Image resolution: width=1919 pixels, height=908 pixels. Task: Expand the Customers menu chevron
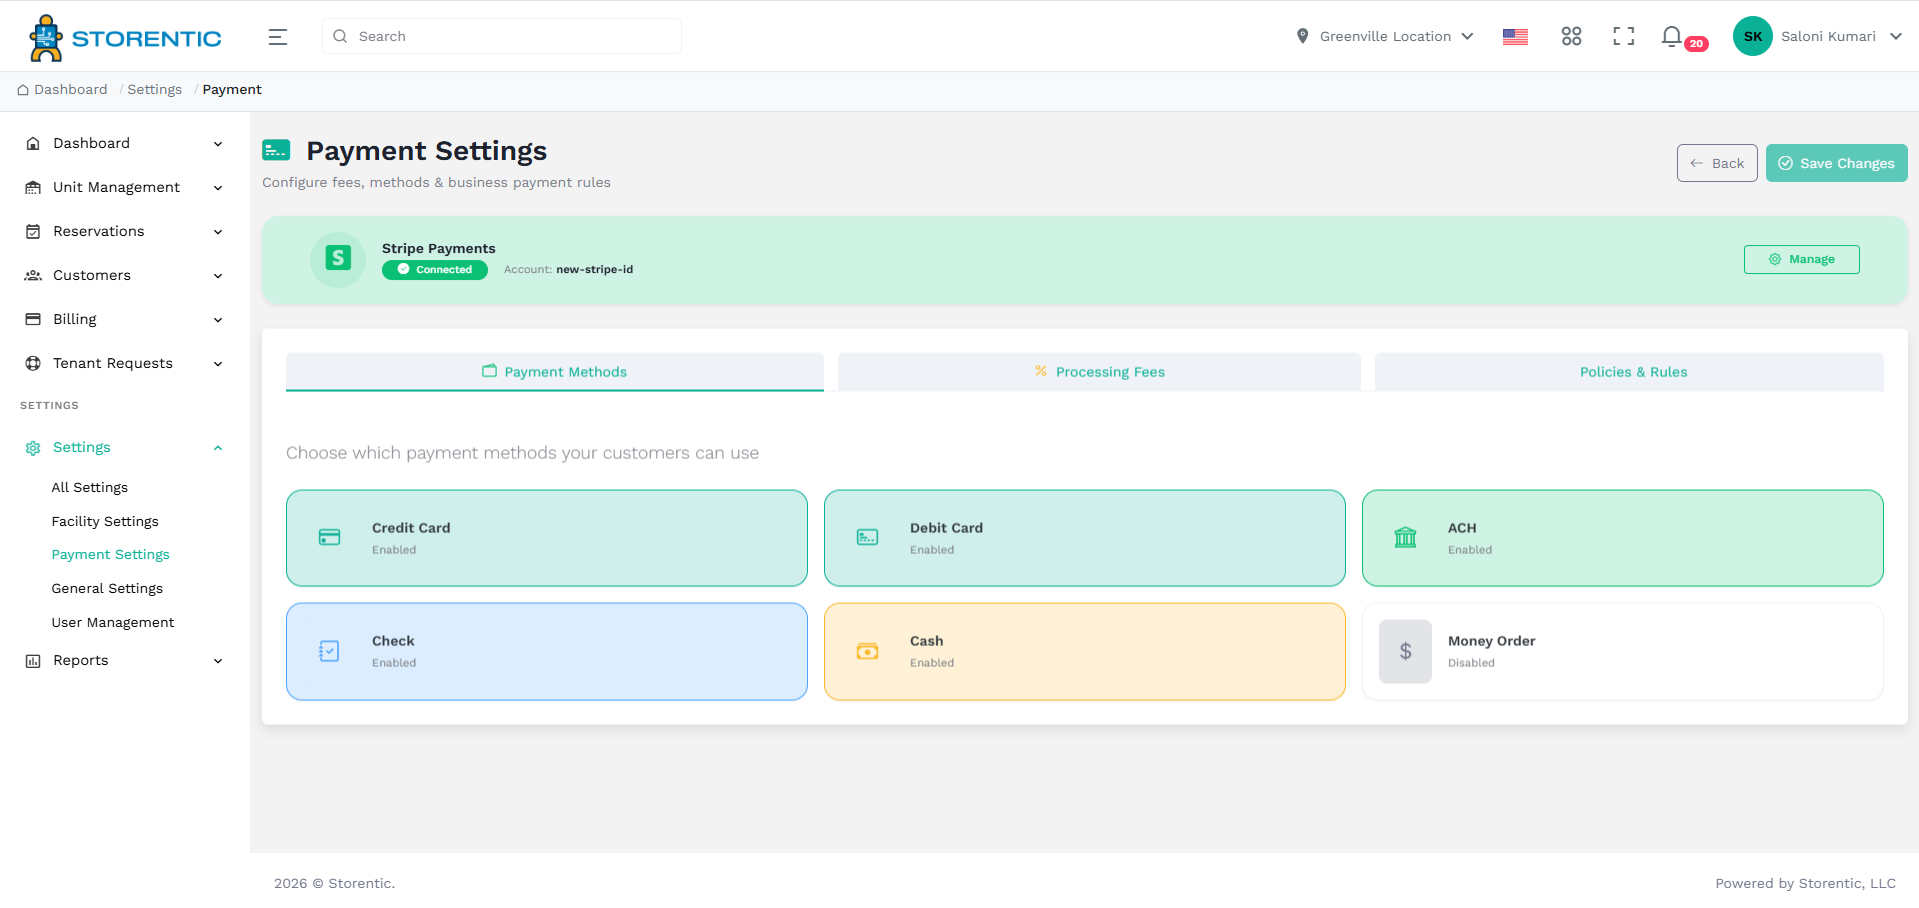tap(218, 276)
